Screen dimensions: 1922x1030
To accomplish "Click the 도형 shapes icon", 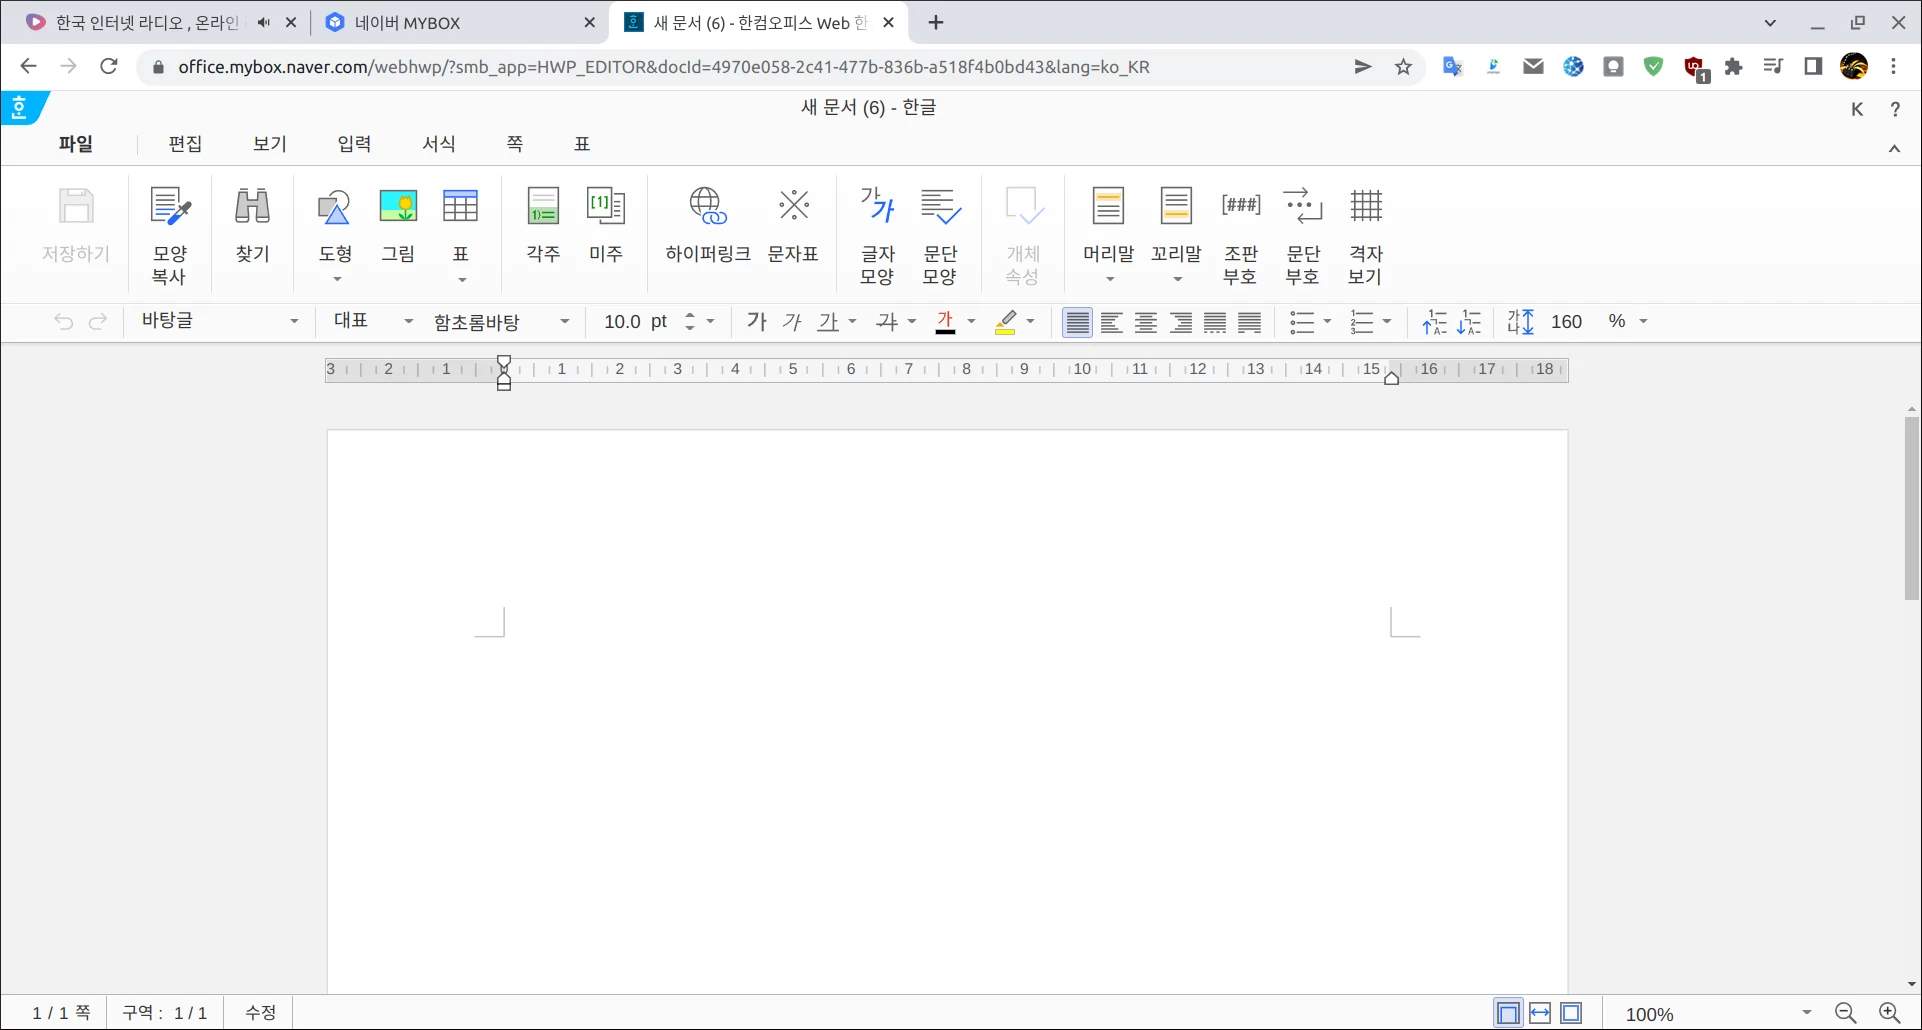I will pyautogui.click(x=334, y=207).
